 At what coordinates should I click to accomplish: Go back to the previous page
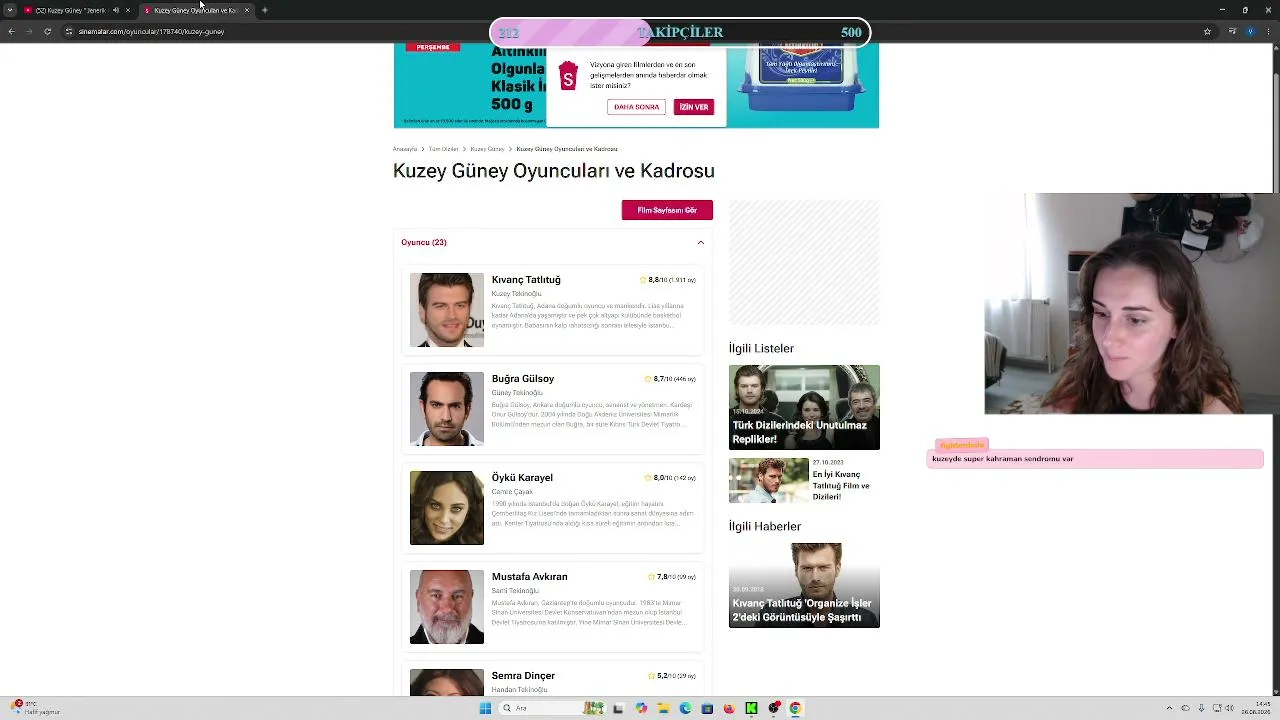pos(11,31)
